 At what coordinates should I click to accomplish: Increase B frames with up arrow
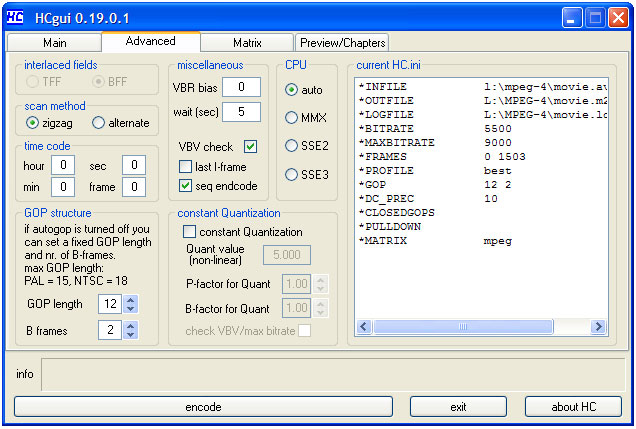click(130, 326)
